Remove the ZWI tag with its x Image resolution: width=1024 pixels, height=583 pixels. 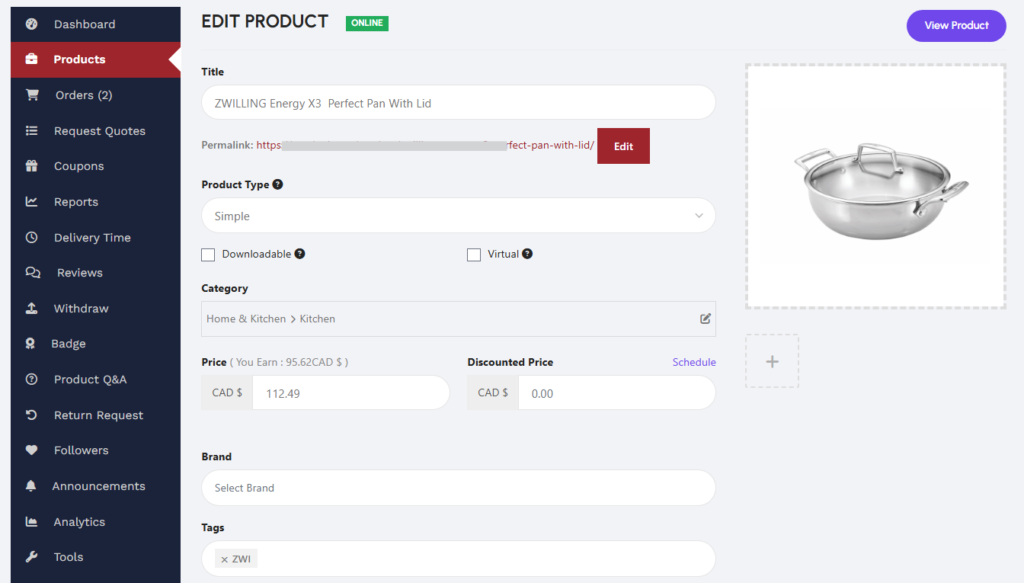pyautogui.click(x=224, y=559)
